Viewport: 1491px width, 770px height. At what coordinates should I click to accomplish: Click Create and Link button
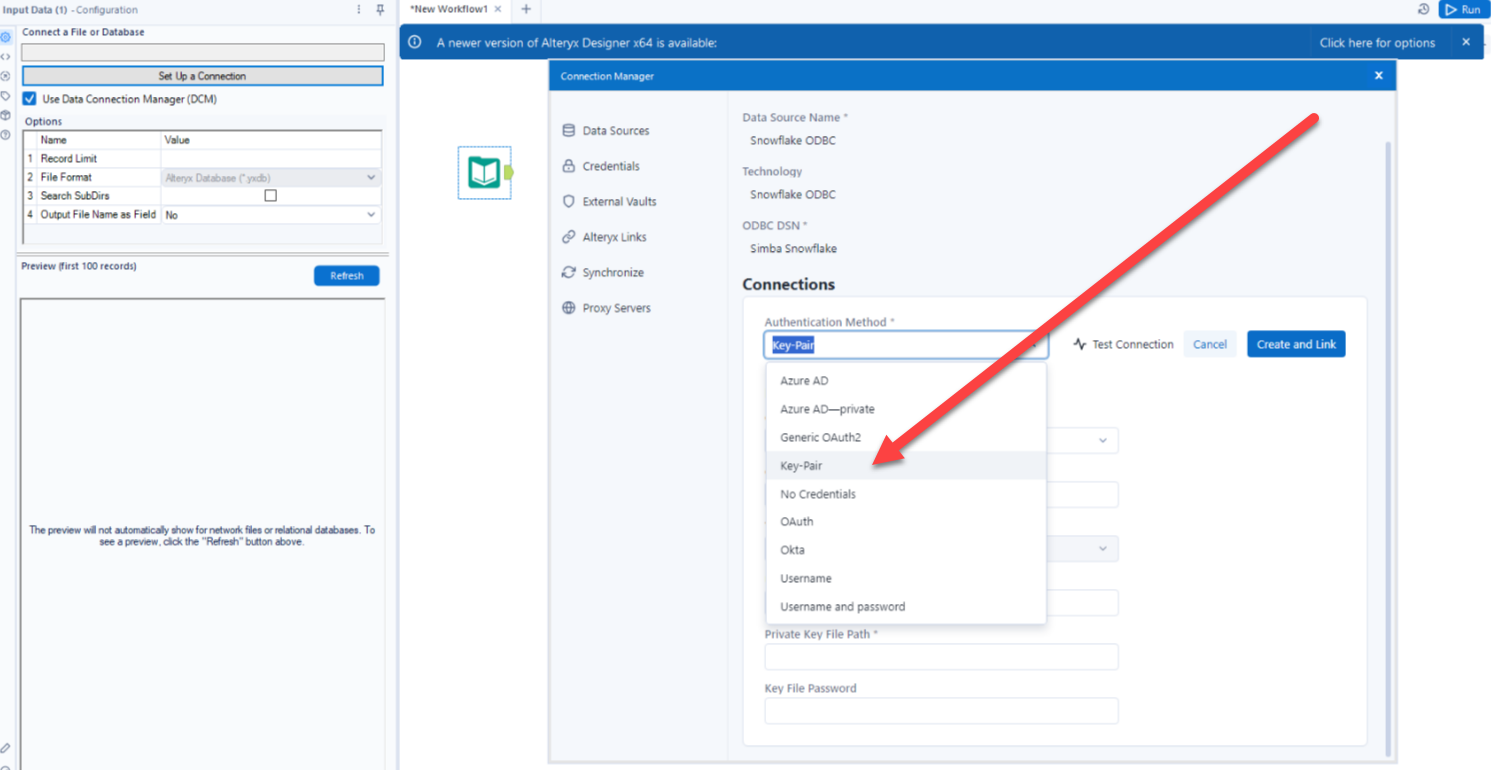pos(1296,344)
